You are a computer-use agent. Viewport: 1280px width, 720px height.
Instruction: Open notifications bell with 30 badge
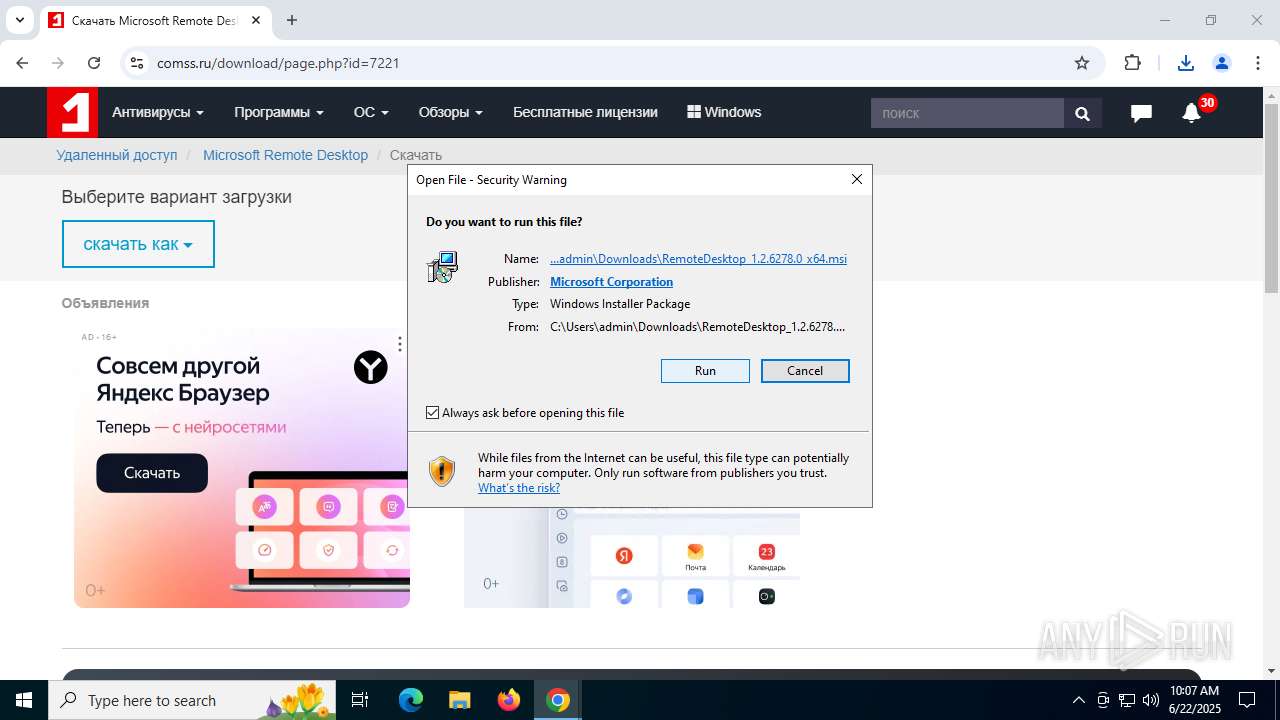[1192, 112]
